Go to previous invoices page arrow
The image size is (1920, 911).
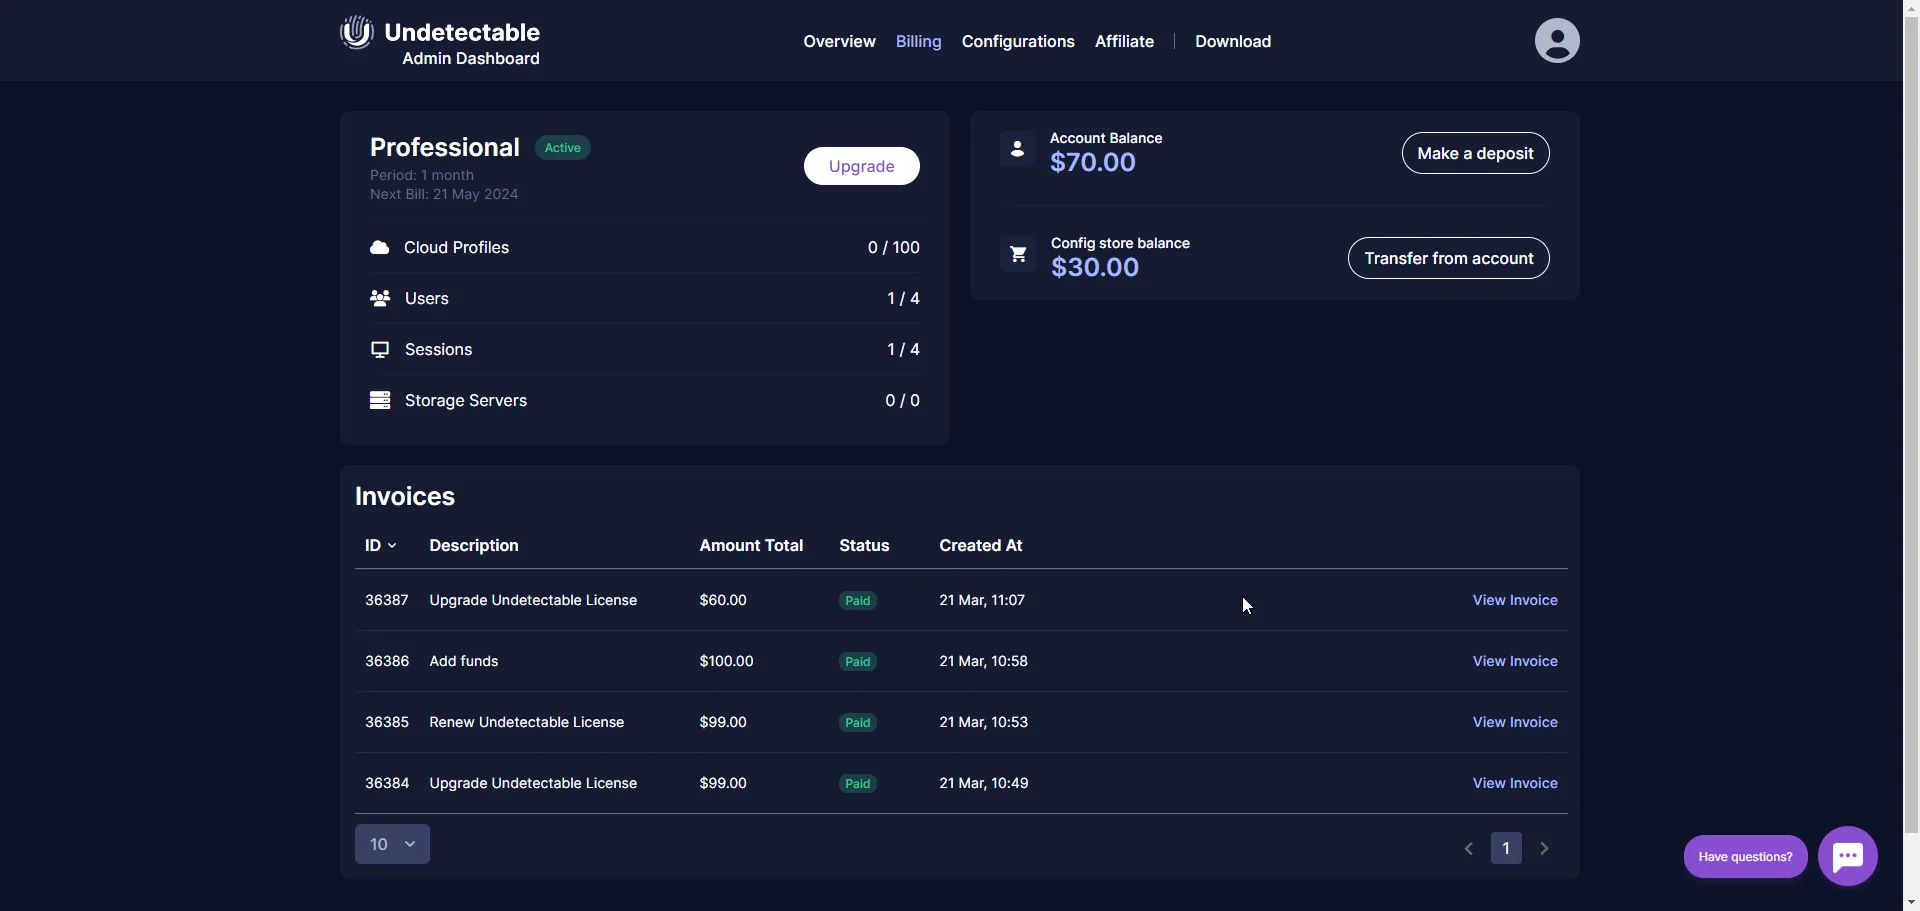click(1469, 848)
